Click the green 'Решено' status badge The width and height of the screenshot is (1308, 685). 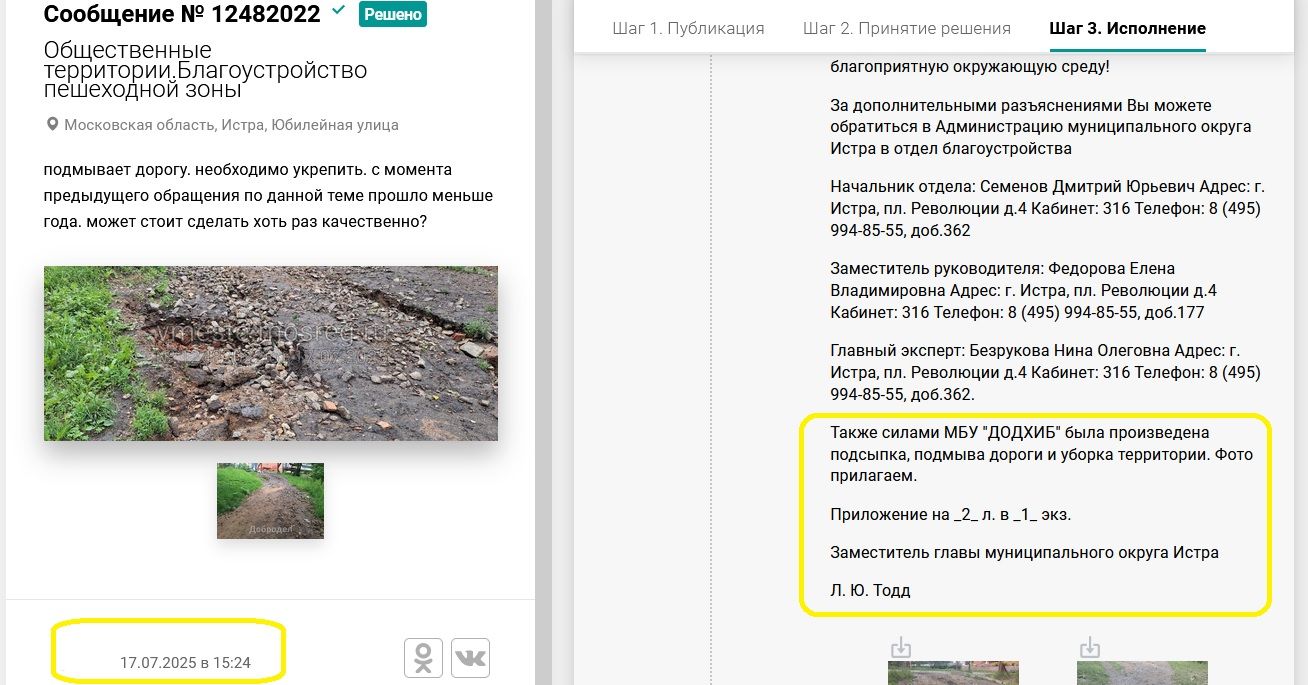pyautogui.click(x=393, y=14)
